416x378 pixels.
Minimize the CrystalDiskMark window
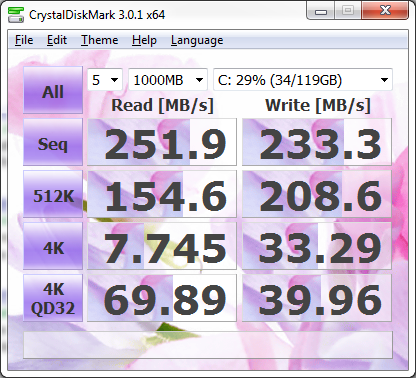pos(320,11)
